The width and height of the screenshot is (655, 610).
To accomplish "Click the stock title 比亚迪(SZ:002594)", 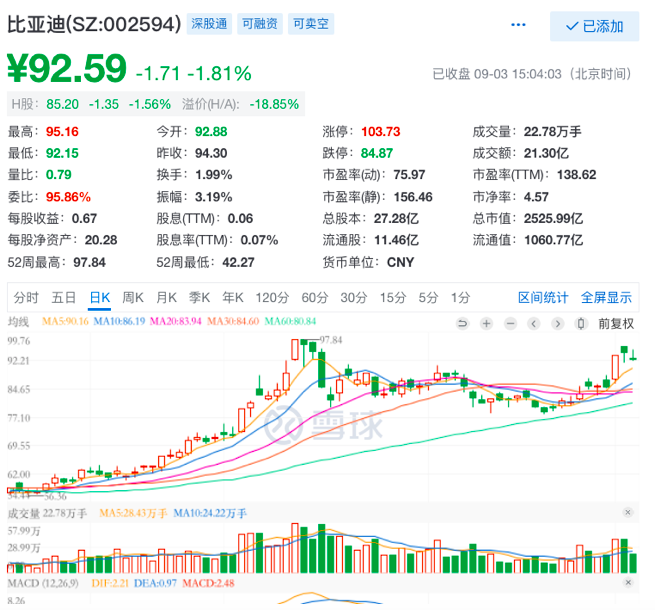I will pos(94,24).
